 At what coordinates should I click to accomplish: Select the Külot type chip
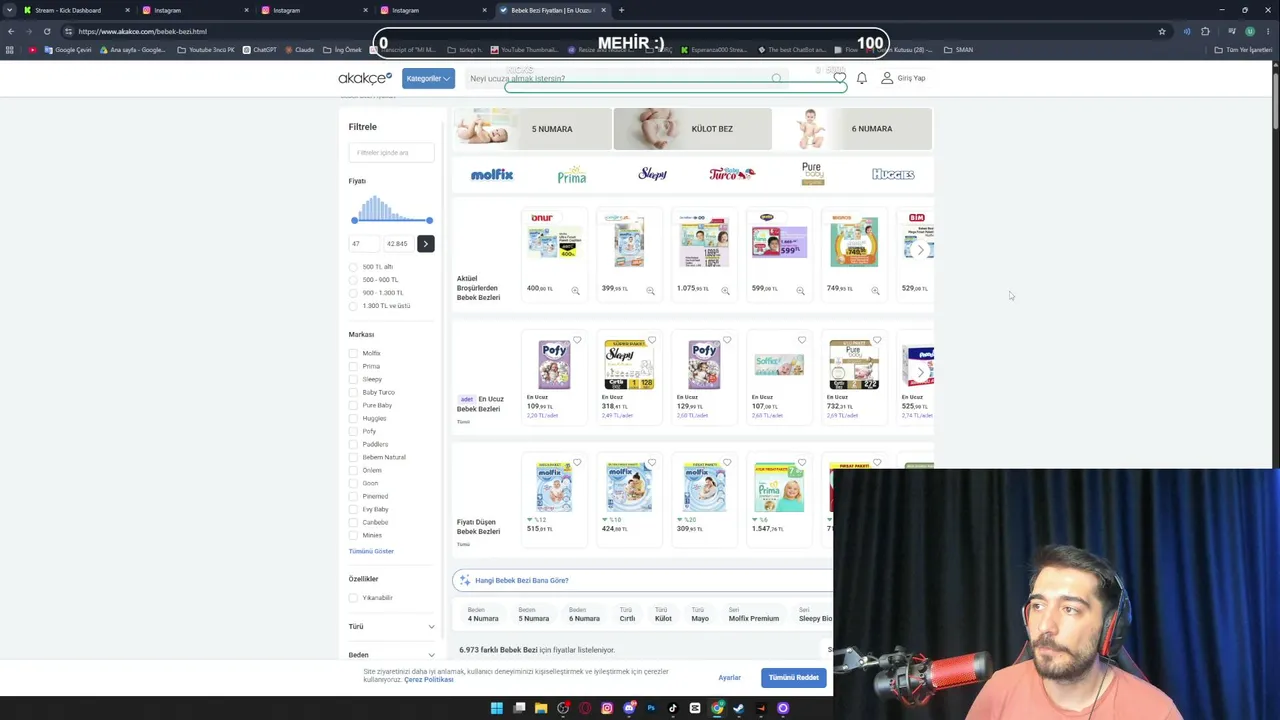tap(663, 614)
